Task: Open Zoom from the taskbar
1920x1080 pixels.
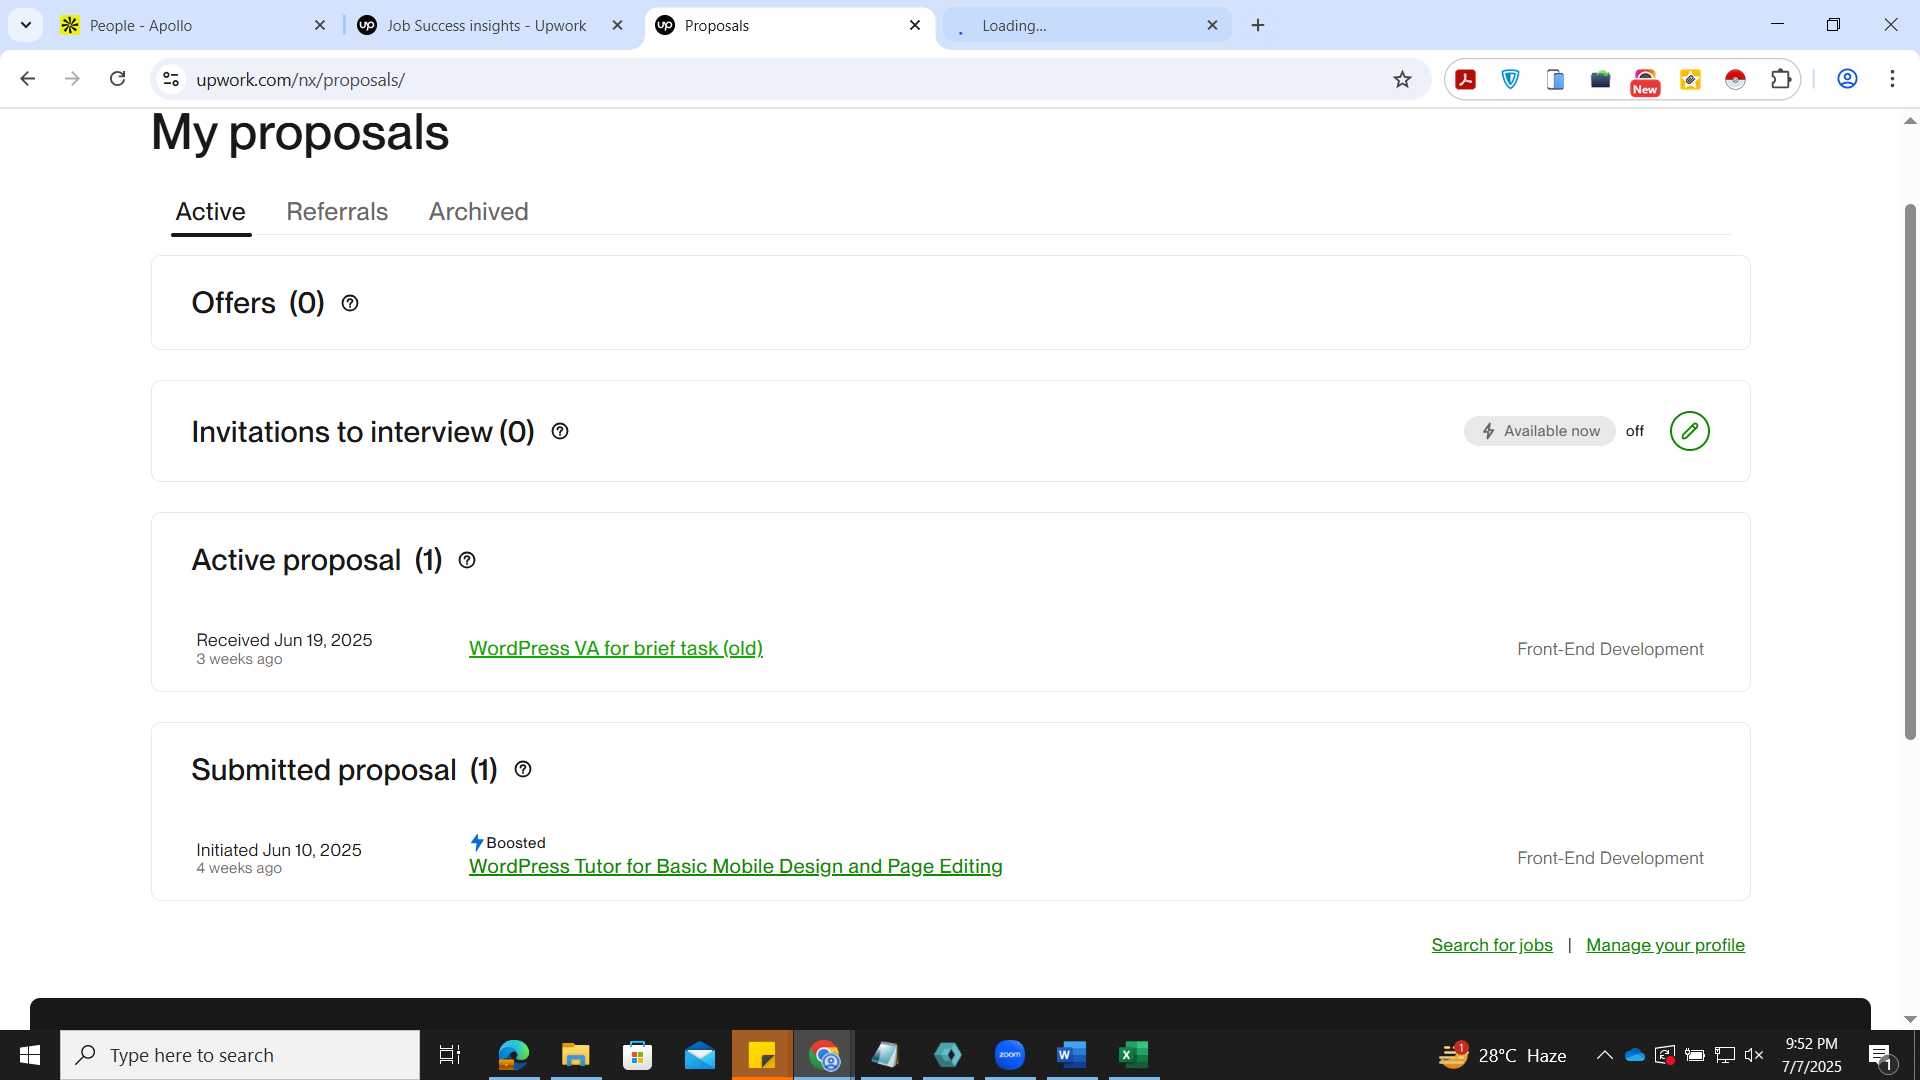Action: (1010, 1055)
